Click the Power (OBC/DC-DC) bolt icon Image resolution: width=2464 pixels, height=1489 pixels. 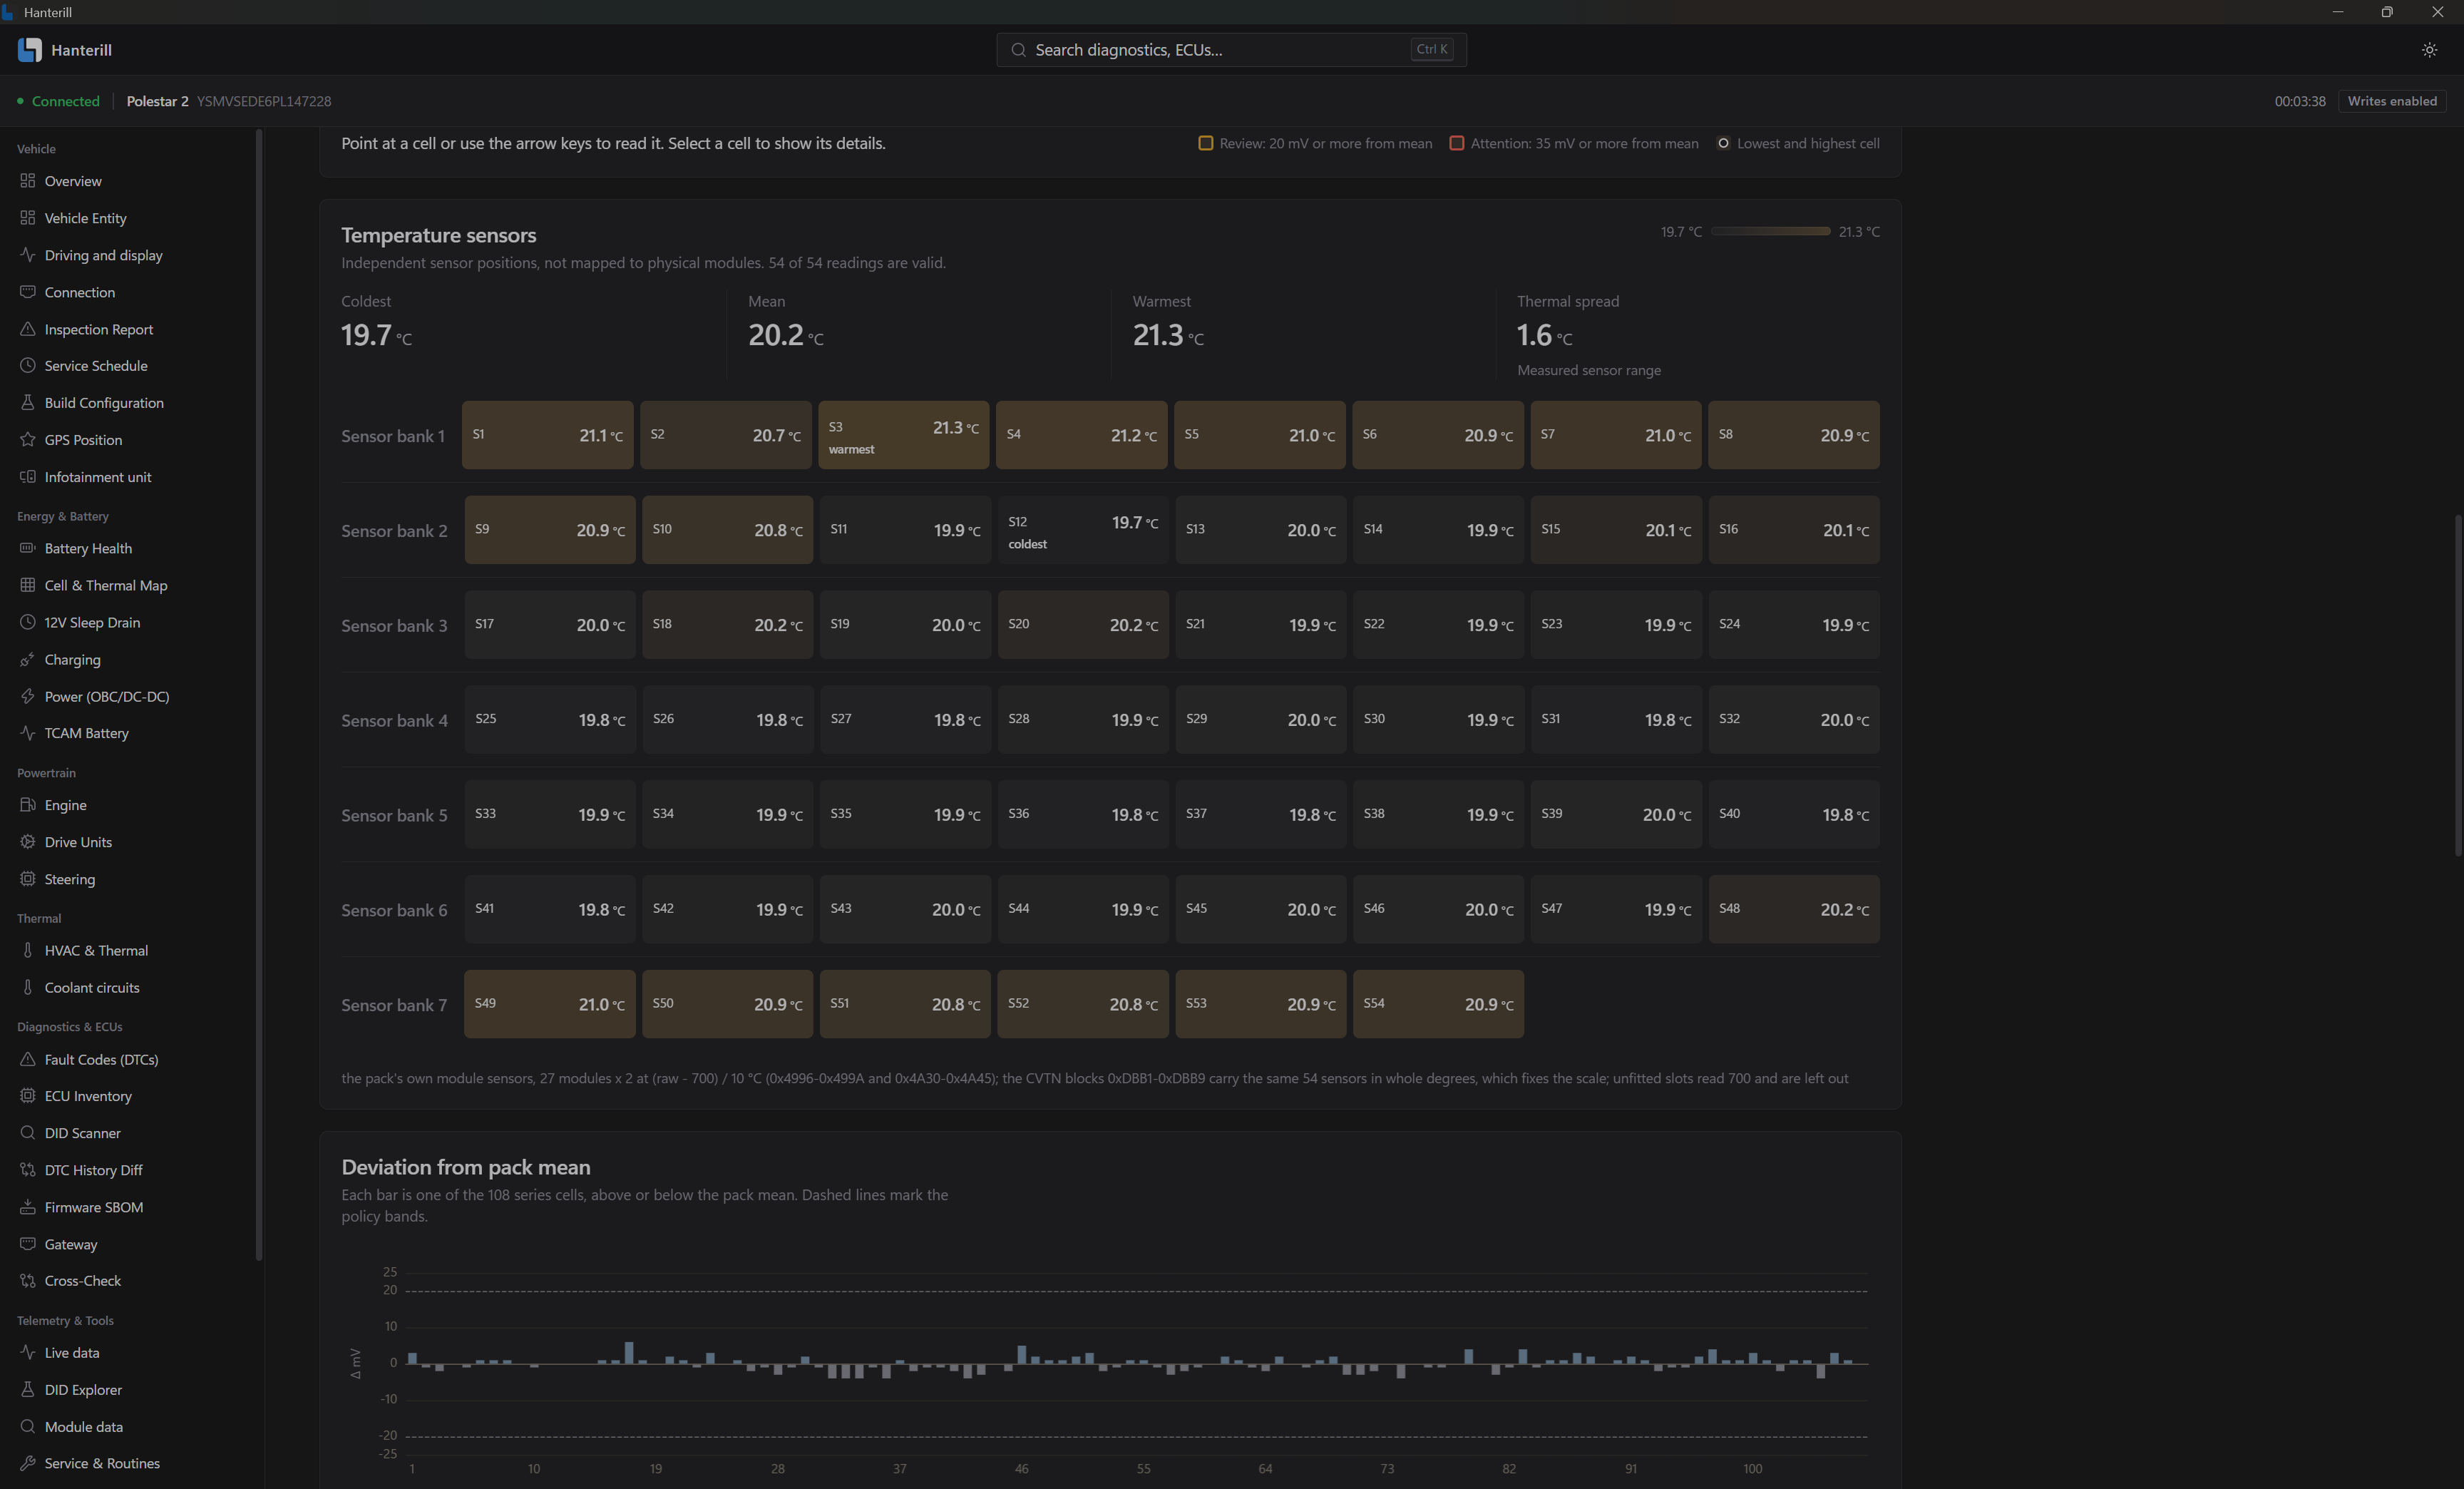[27, 696]
